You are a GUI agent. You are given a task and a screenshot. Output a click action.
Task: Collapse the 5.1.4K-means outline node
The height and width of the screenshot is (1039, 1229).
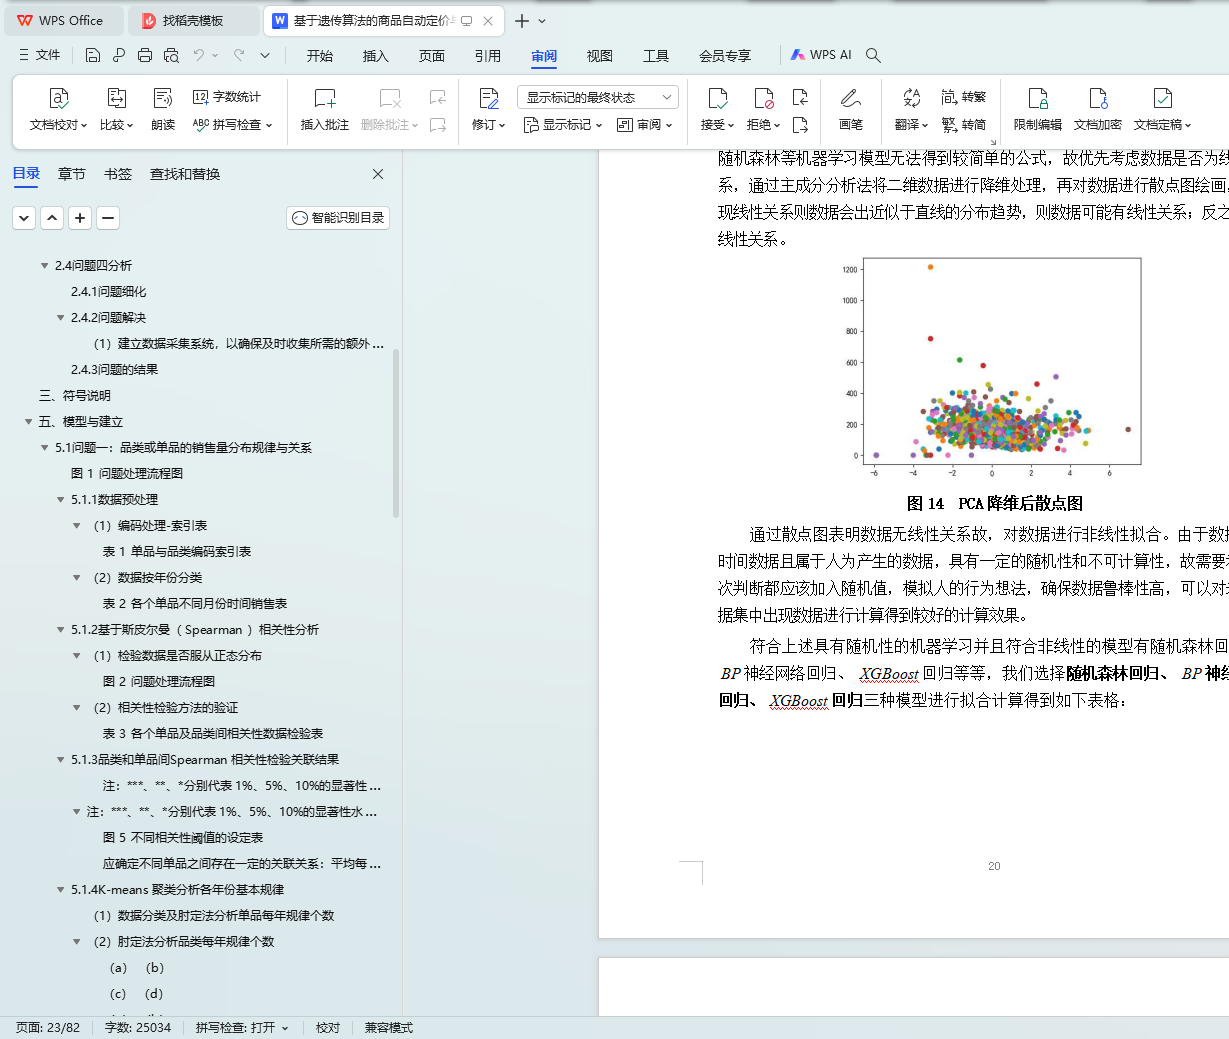pos(60,889)
